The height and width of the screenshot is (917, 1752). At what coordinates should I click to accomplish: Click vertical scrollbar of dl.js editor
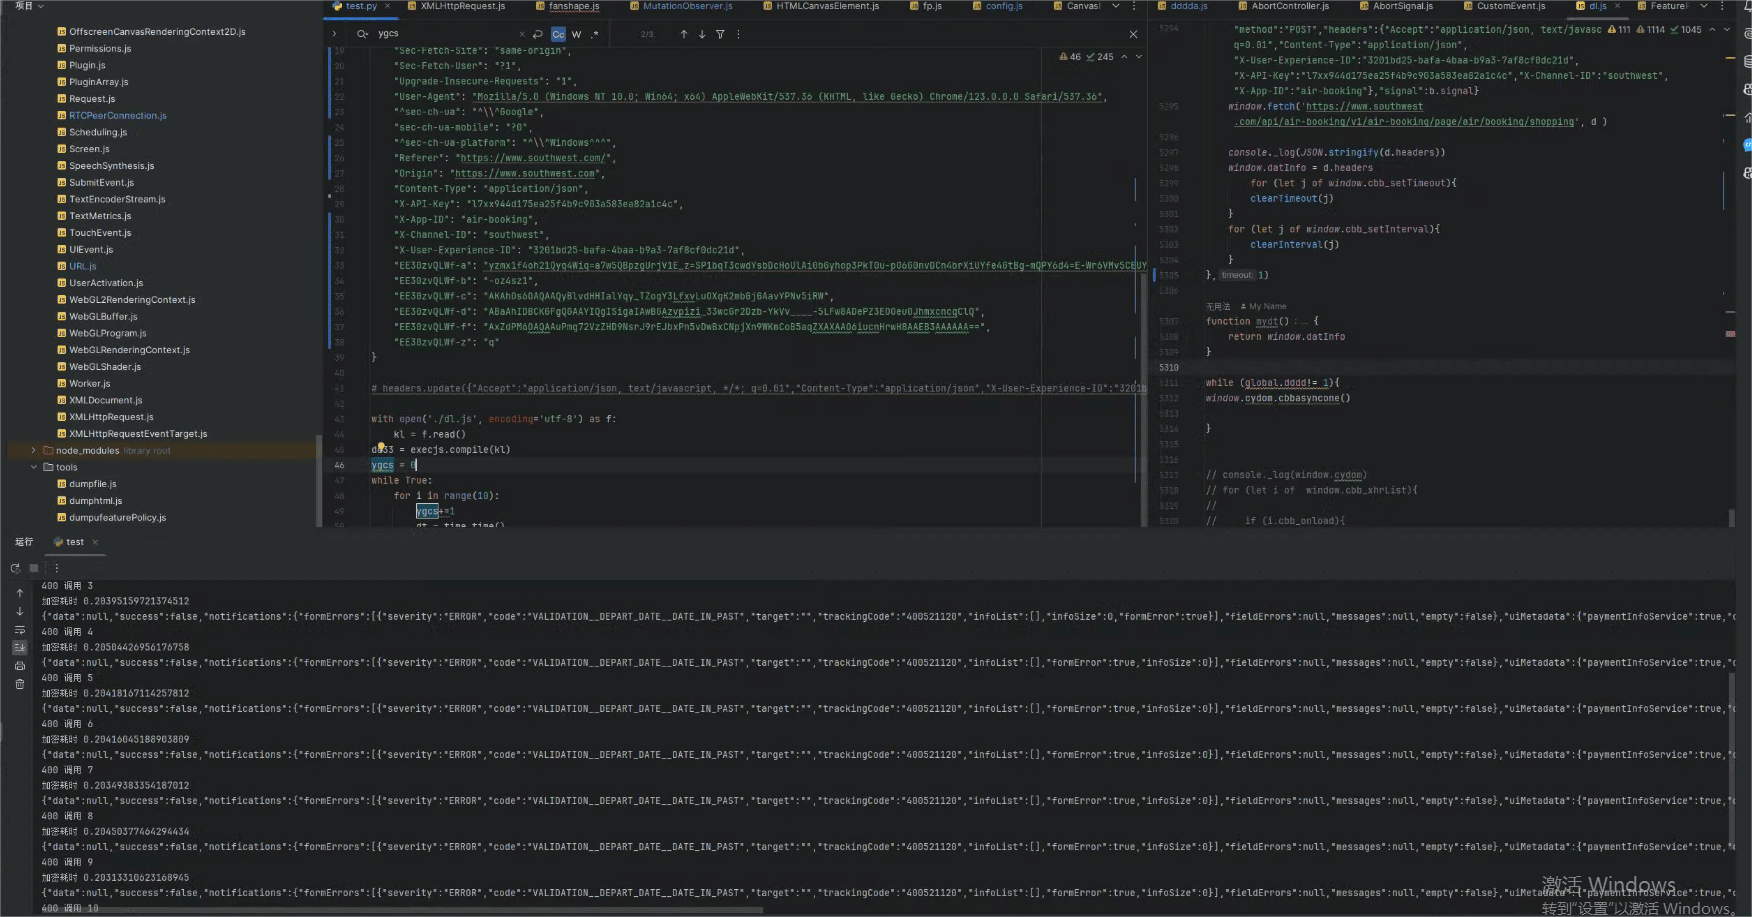1731,518
